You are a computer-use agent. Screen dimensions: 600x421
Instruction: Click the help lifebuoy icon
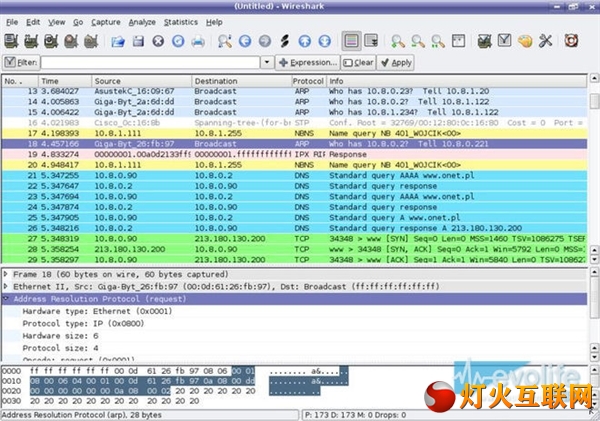tap(572, 41)
